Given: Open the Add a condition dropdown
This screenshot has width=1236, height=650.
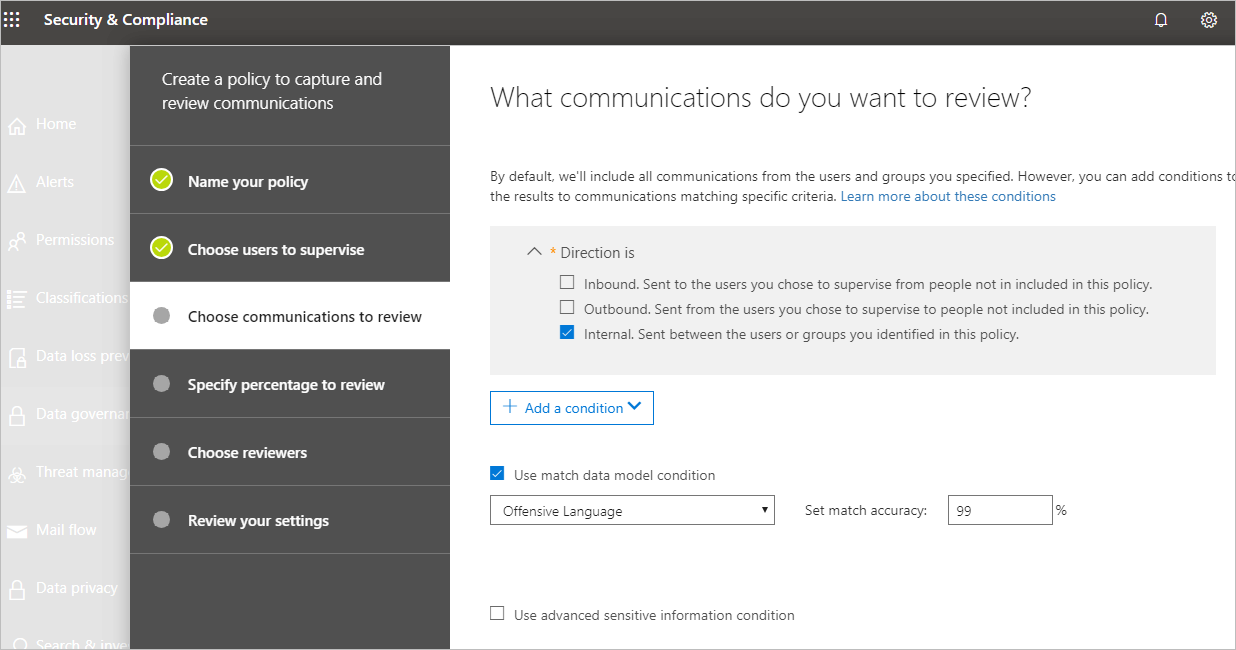Looking at the screenshot, I should tap(571, 407).
